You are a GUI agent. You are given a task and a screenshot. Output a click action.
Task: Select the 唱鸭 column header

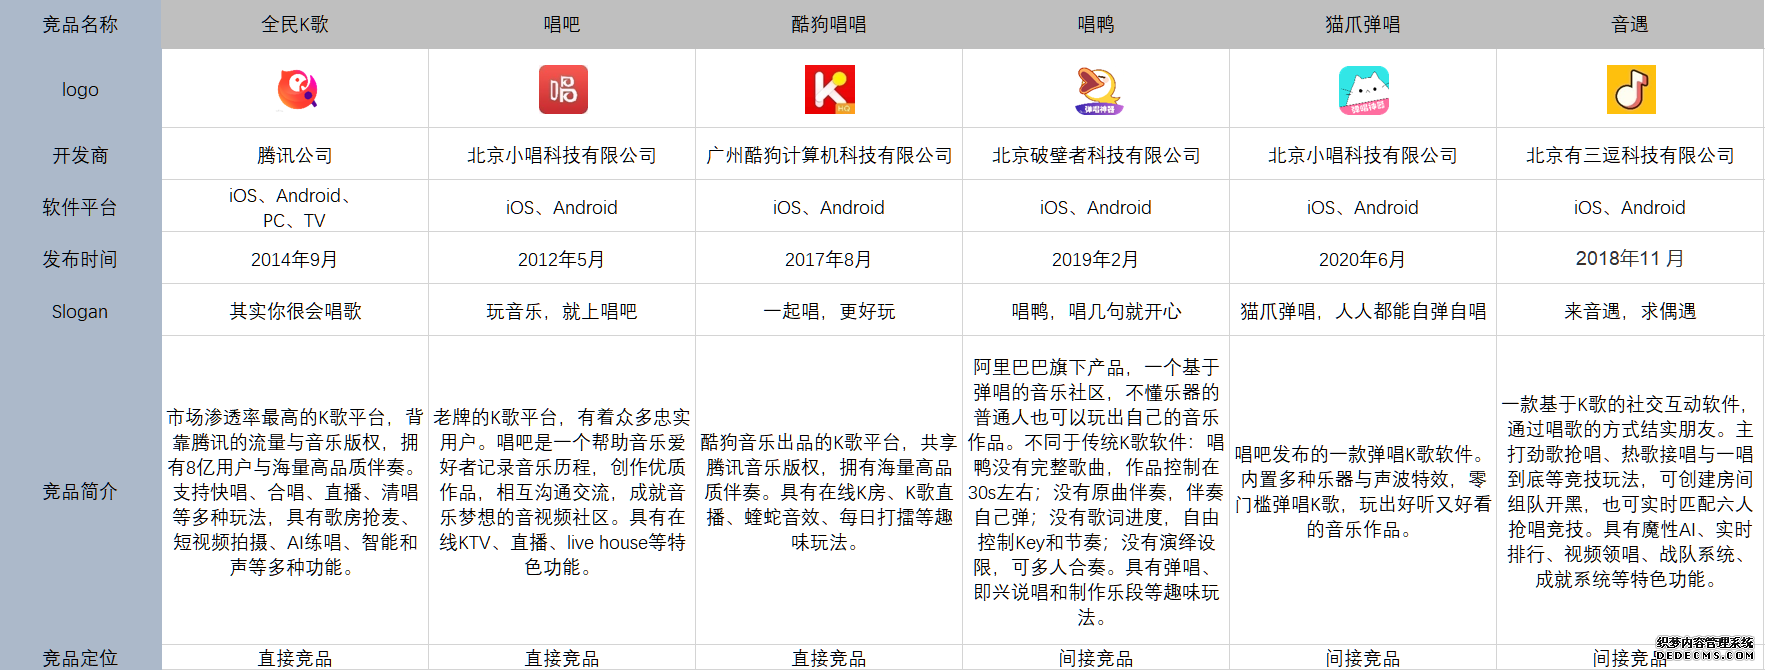point(1096,24)
